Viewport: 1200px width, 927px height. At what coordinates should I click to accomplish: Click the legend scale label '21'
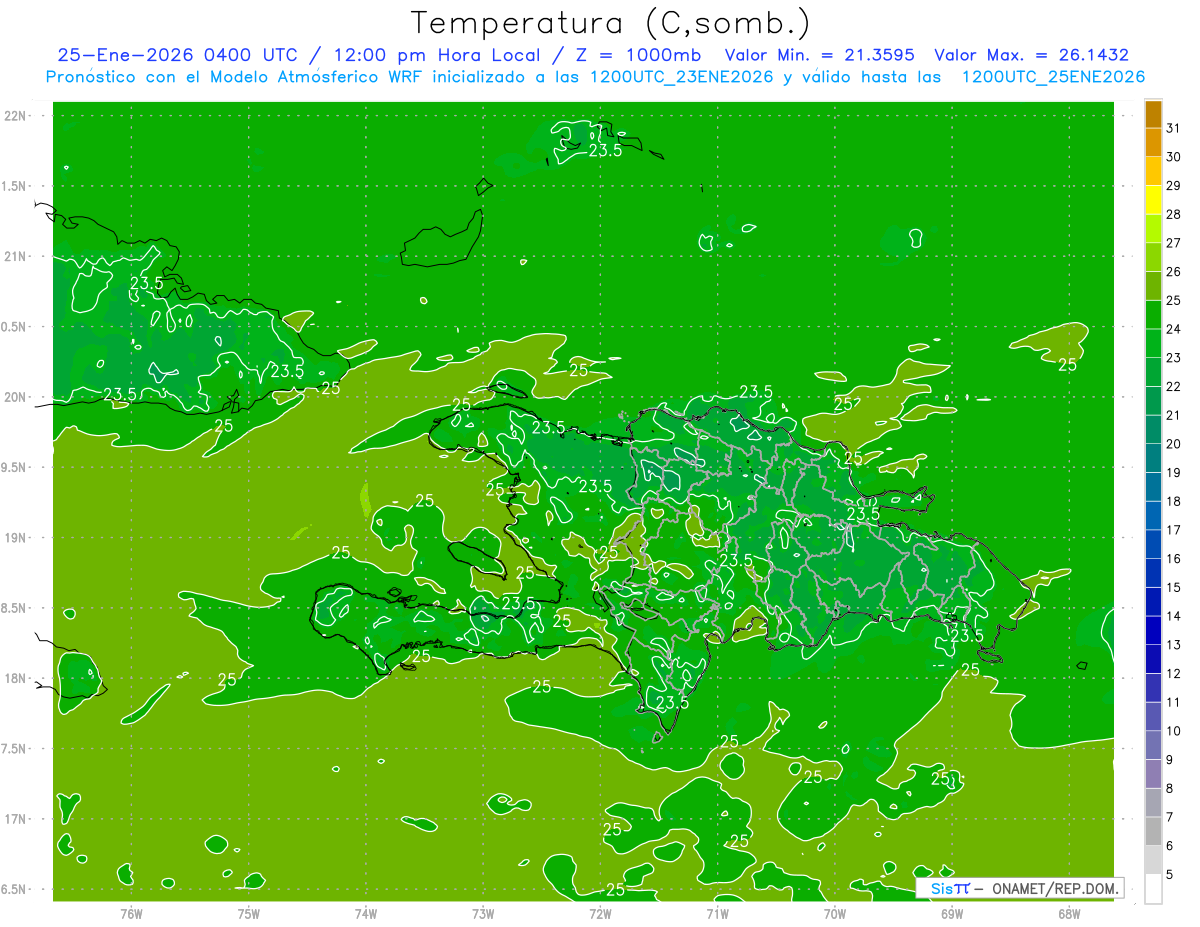point(1173,415)
